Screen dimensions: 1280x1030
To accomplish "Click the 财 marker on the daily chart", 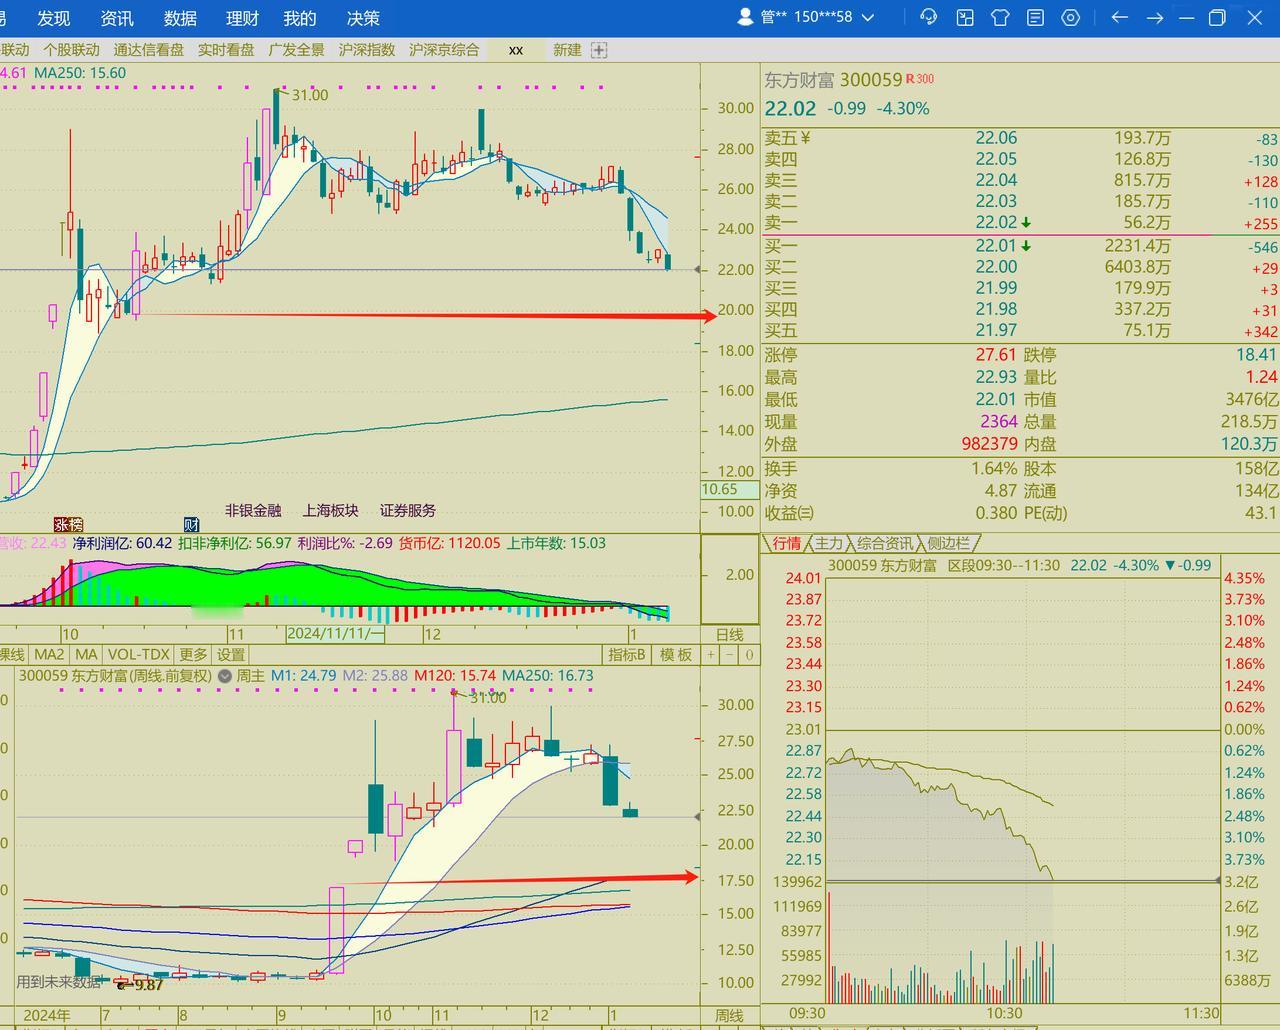I will click(191, 524).
